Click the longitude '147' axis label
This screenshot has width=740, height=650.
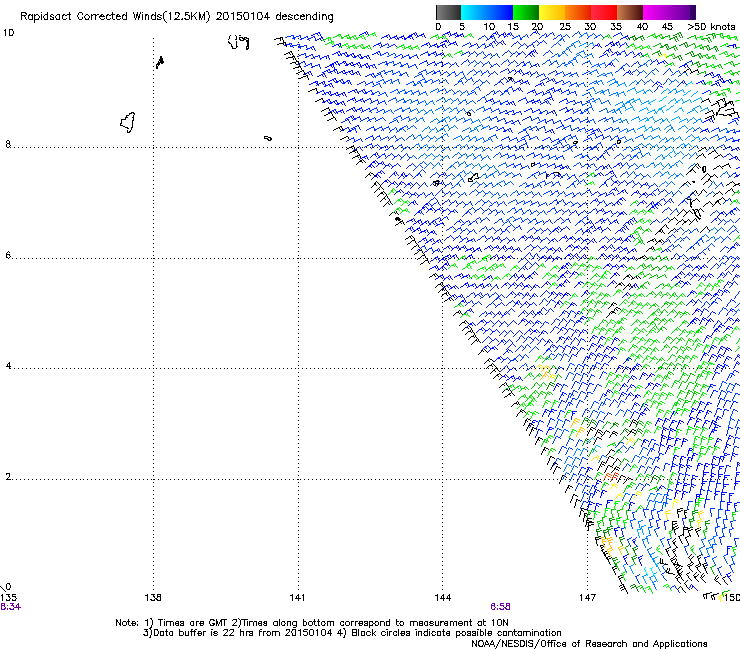(x=587, y=598)
